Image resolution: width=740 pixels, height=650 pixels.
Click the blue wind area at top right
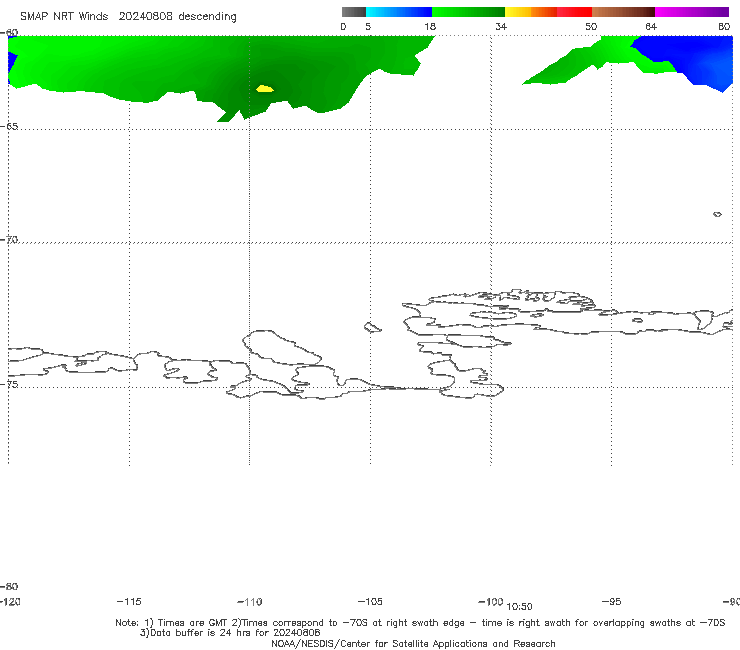(x=690, y=58)
